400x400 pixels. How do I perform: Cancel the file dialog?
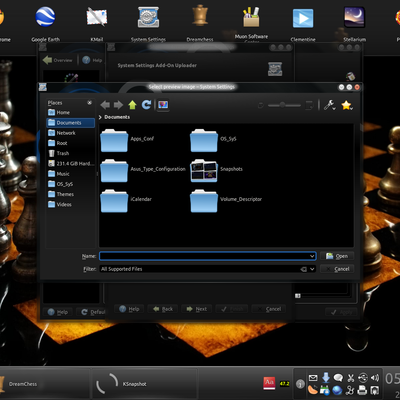click(337, 269)
